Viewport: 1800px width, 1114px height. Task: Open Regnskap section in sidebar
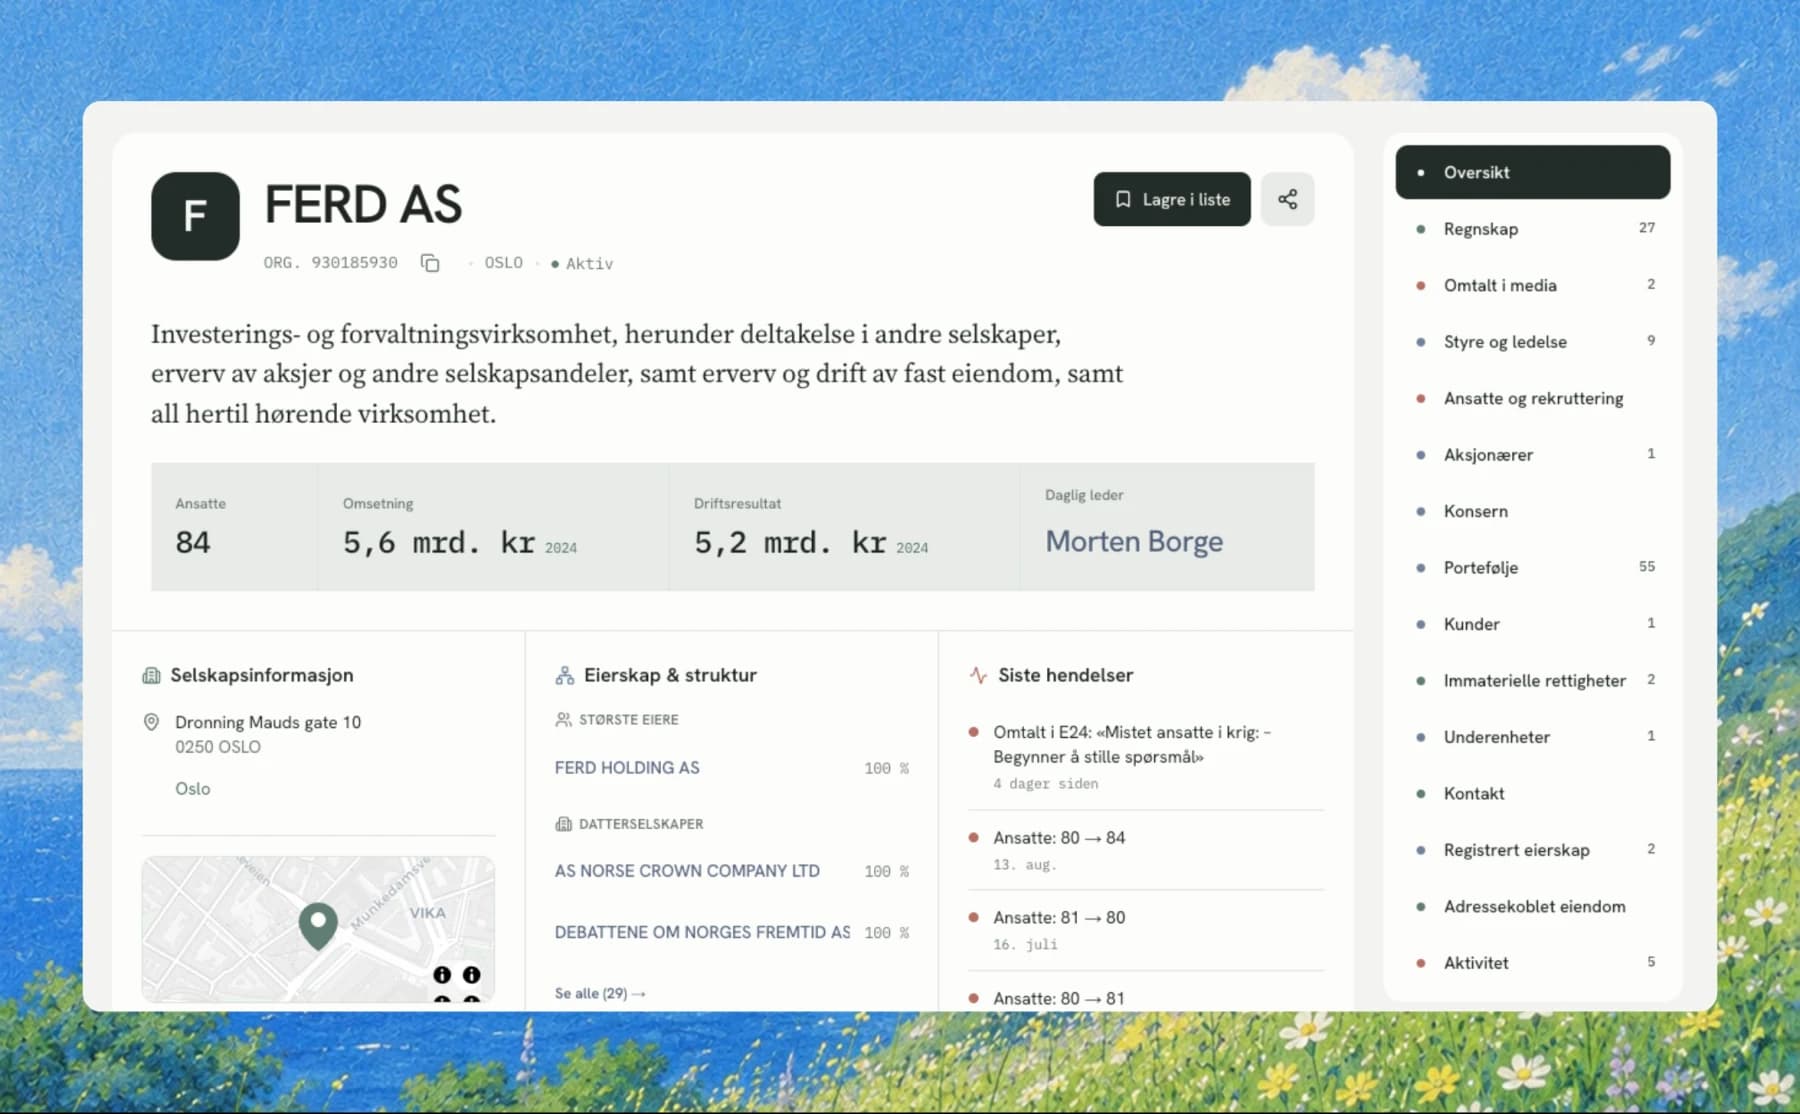point(1533,229)
